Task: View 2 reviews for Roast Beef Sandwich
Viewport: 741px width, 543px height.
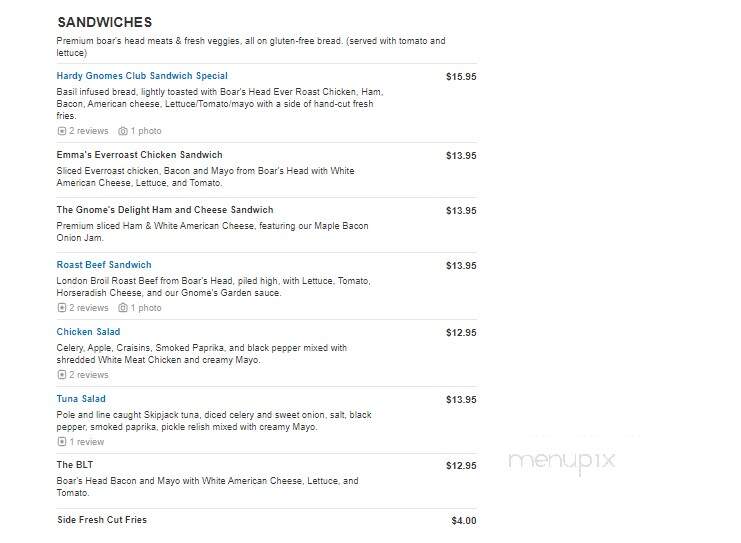Action: coord(88,308)
